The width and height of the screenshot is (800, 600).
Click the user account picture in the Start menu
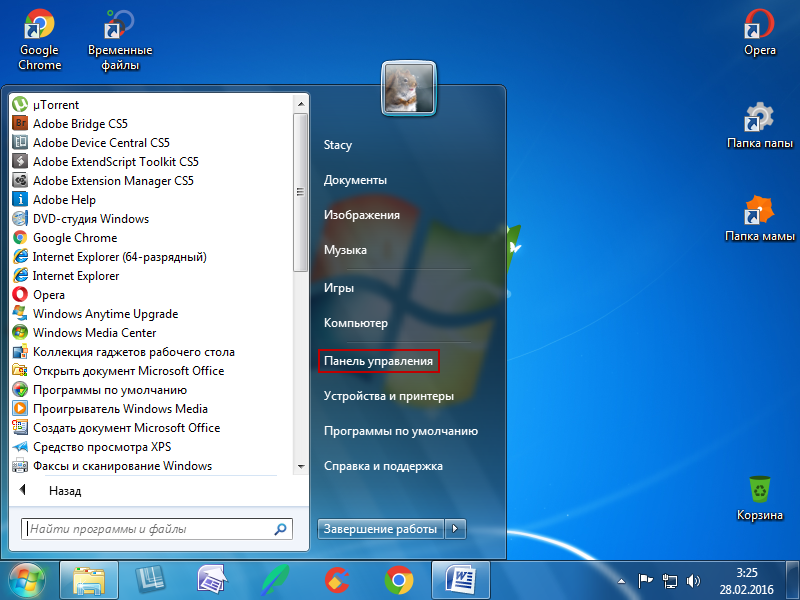(409, 88)
